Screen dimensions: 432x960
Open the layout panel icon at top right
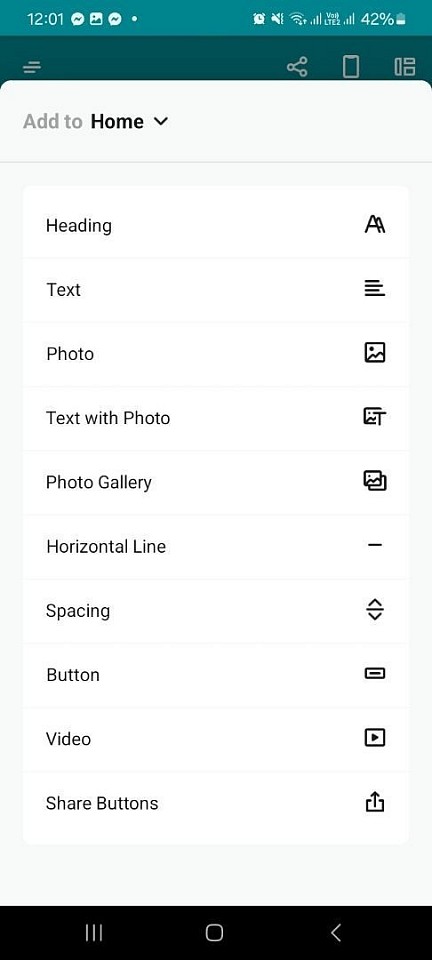pyautogui.click(x=404, y=67)
